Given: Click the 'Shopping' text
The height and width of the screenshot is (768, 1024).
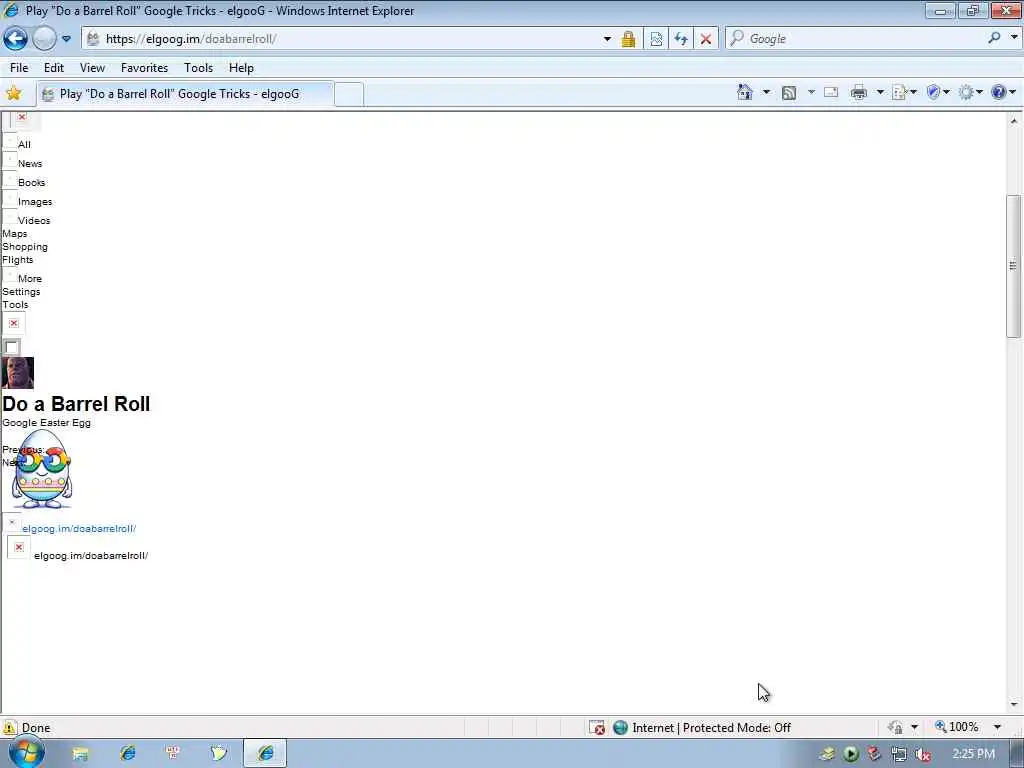Looking at the screenshot, I should 25,247.
